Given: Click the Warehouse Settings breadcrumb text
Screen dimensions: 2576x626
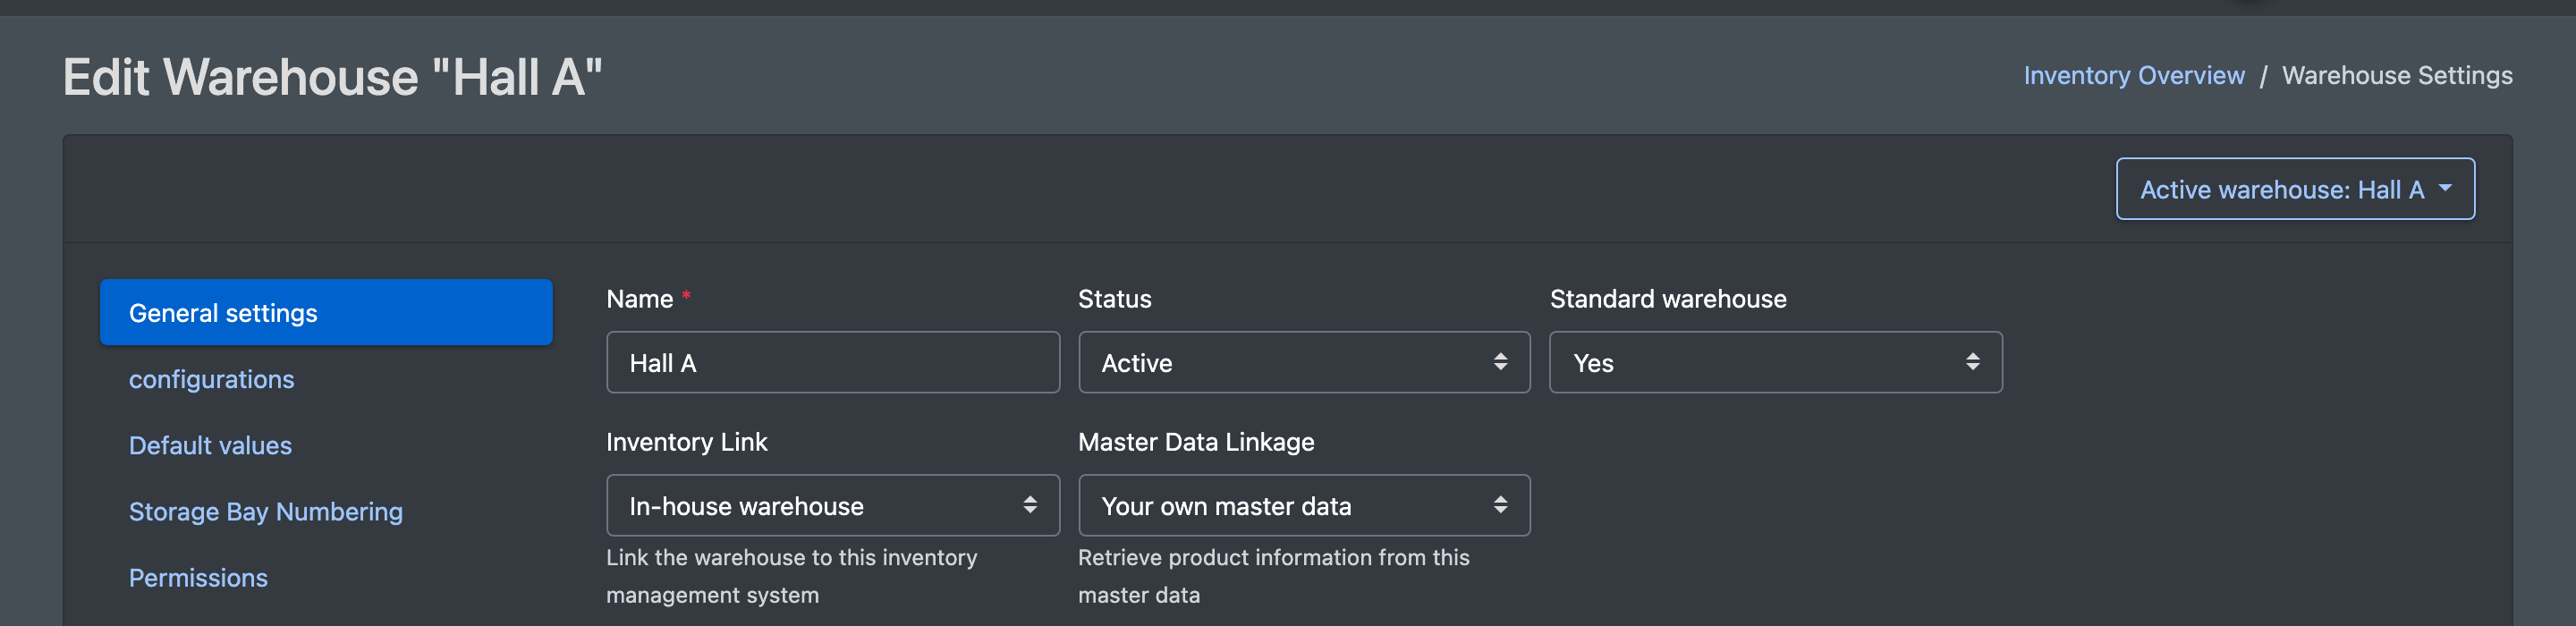Looking at the screenshot, I should (x=2396, y=75).
